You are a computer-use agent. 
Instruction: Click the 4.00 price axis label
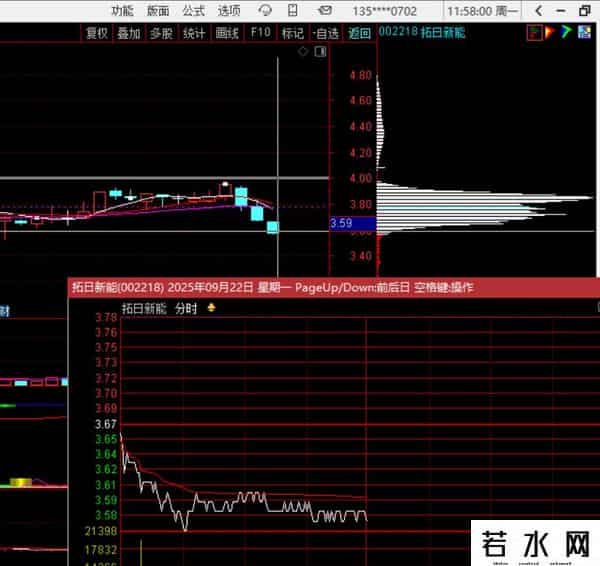coord(360,178)
